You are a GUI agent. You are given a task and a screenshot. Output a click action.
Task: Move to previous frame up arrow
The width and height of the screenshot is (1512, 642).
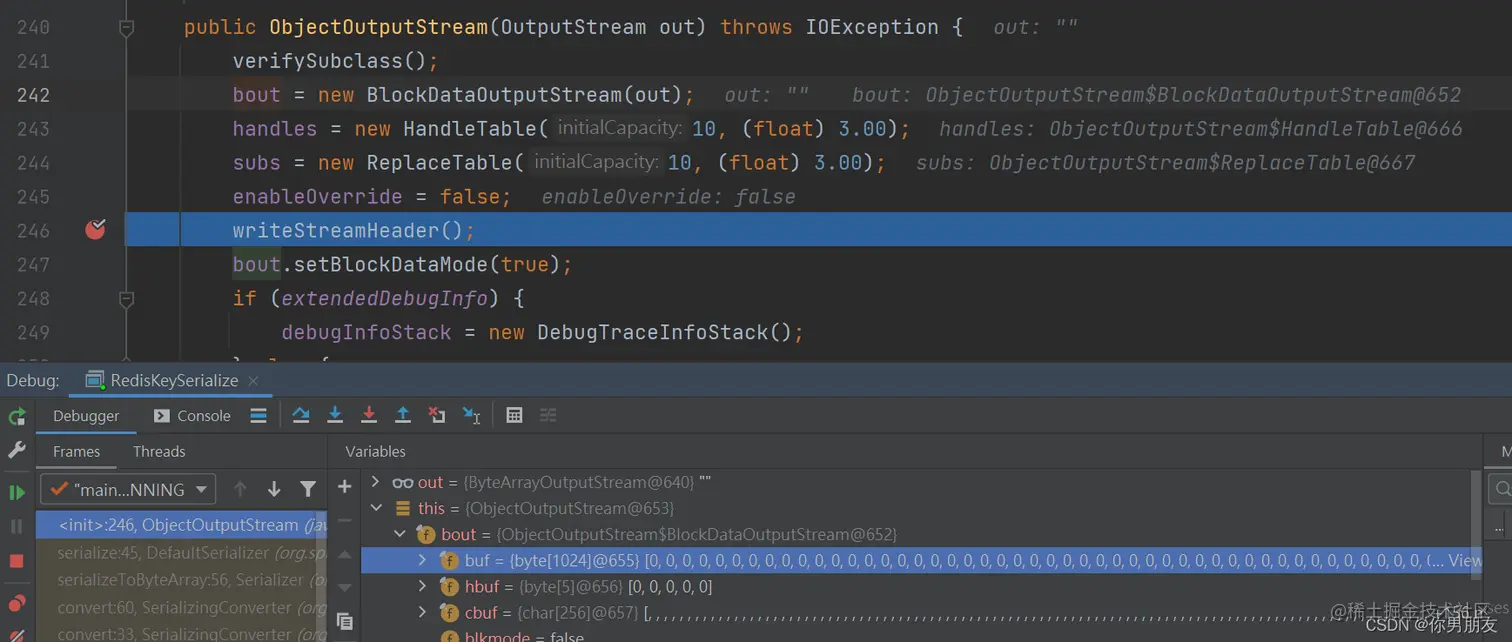point(240,489)
